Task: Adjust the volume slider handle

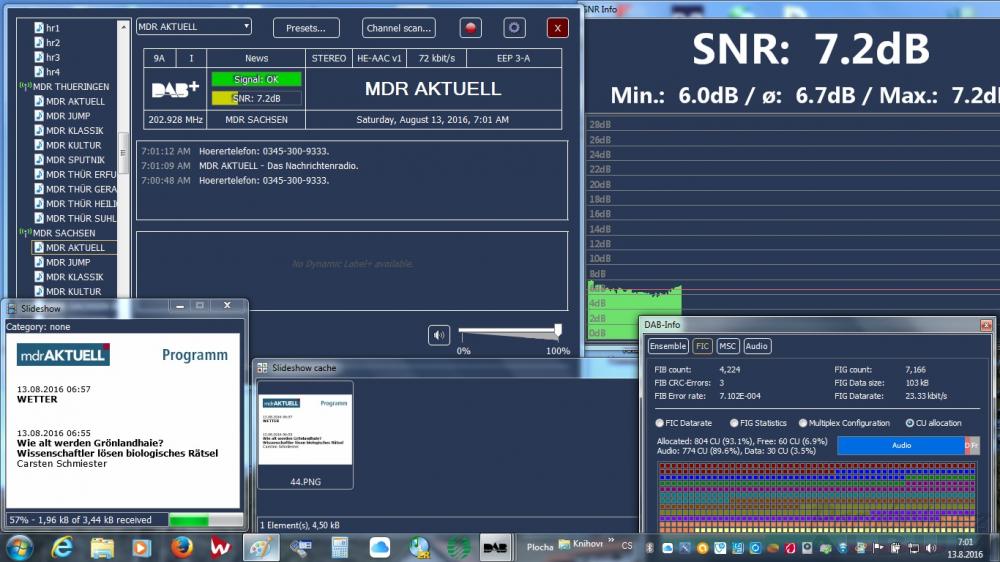Action: [x=558, y=330]
